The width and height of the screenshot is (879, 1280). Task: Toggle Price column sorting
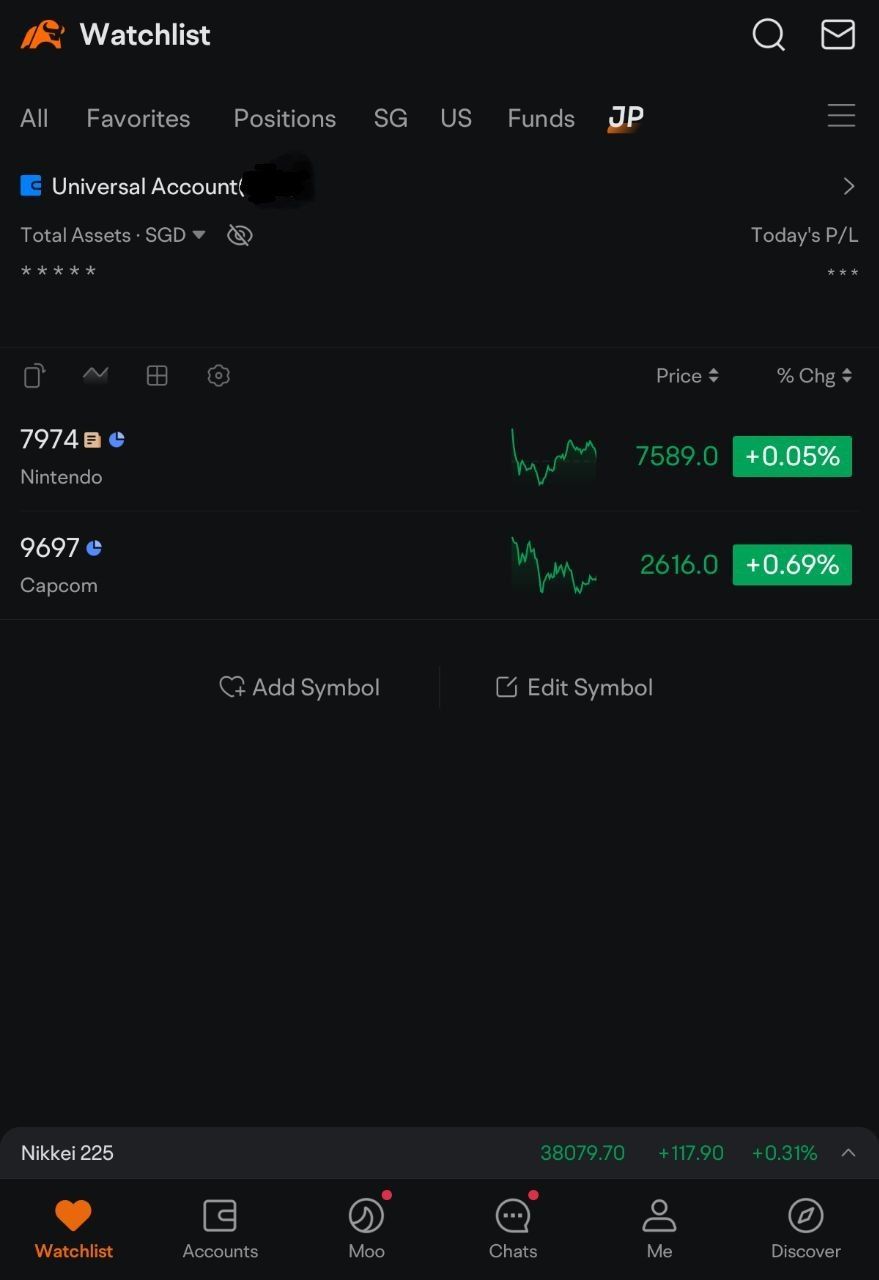point(687,376)
